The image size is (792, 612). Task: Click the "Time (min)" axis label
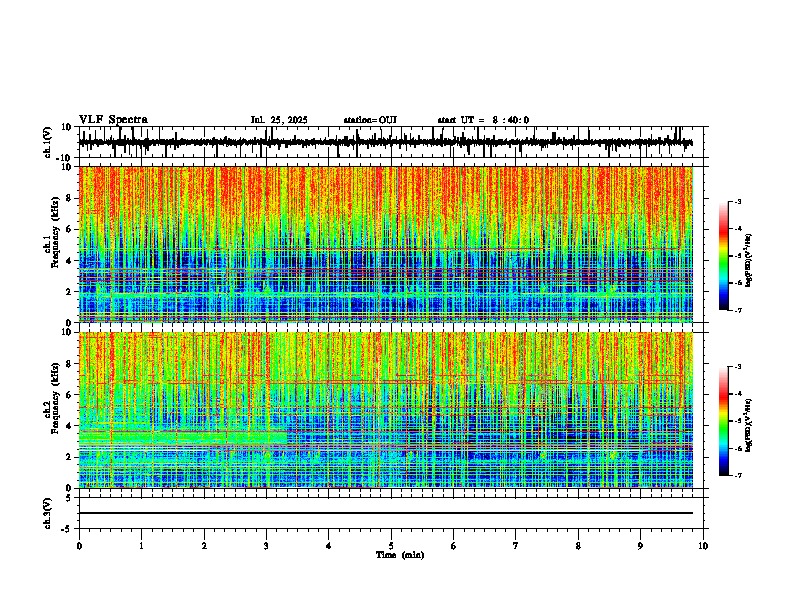click(x=400, y=555)
